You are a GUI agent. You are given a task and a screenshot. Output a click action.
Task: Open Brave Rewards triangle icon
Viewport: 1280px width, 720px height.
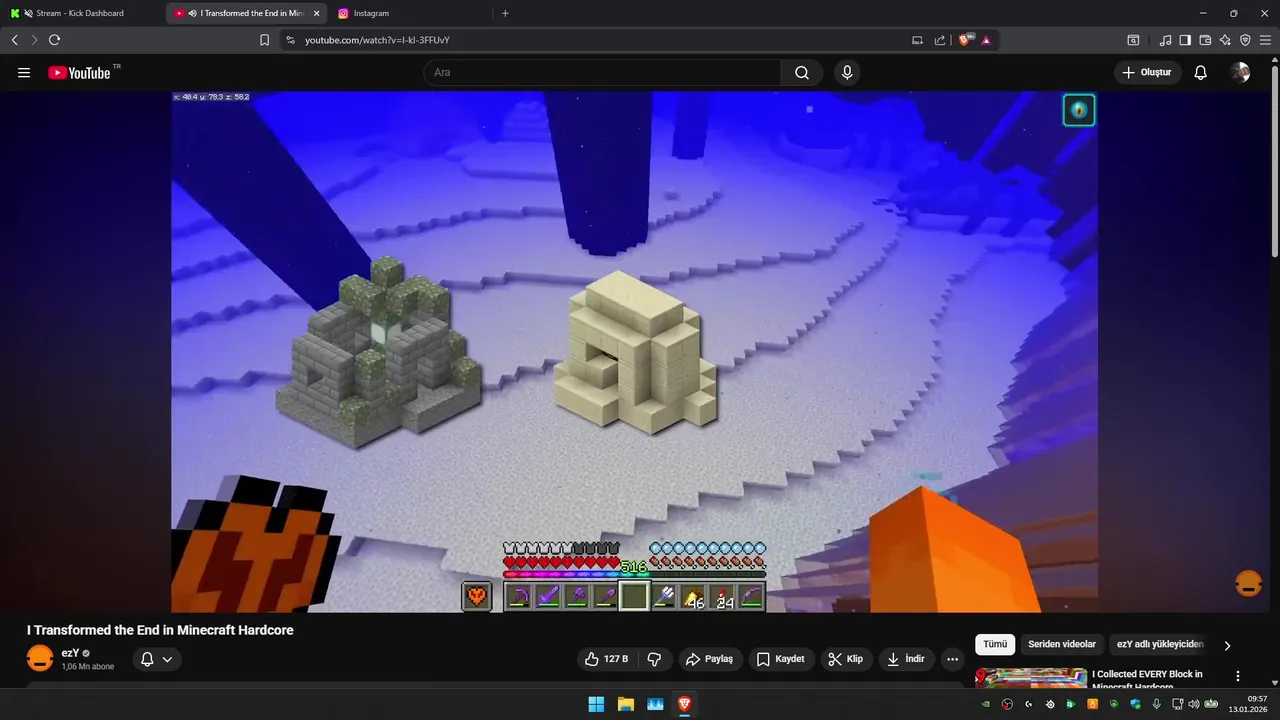[986, 40]
